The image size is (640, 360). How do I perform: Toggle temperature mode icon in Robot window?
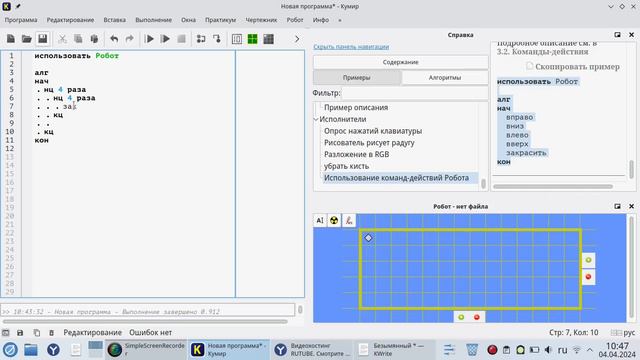point(349,220)
